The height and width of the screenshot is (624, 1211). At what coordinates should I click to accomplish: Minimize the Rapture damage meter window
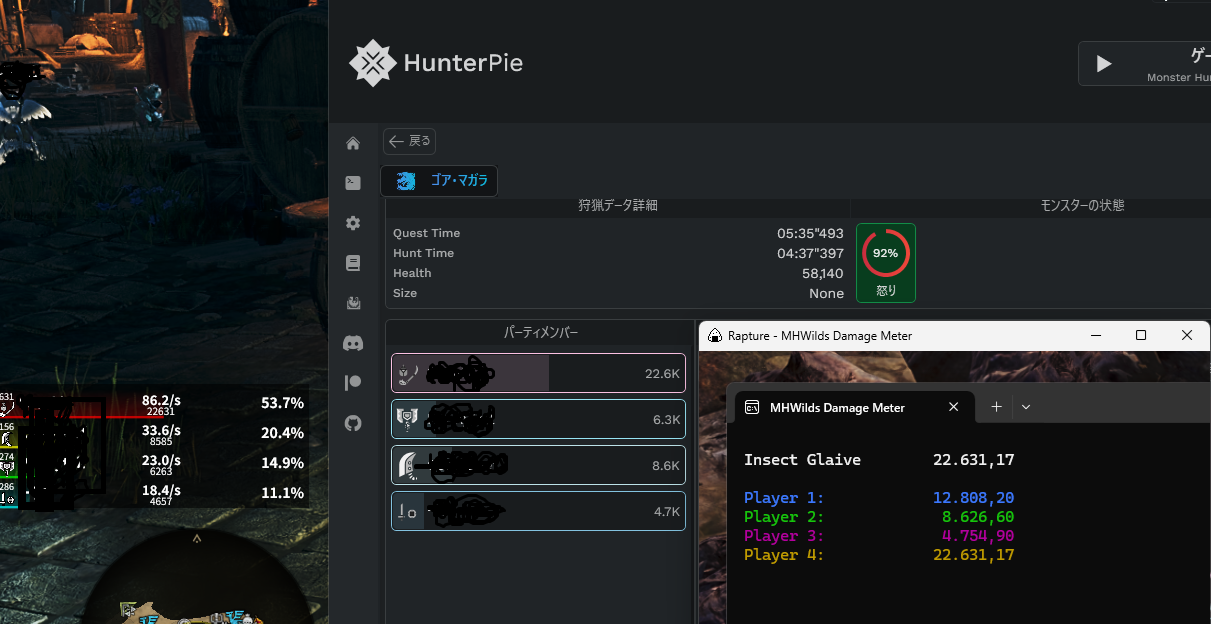[1096, 336]
